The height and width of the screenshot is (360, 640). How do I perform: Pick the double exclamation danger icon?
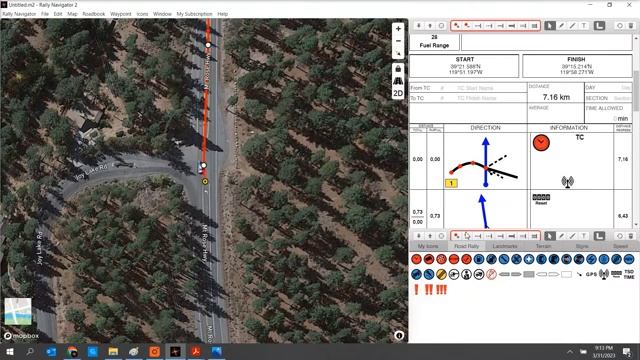tap(429, 289)
